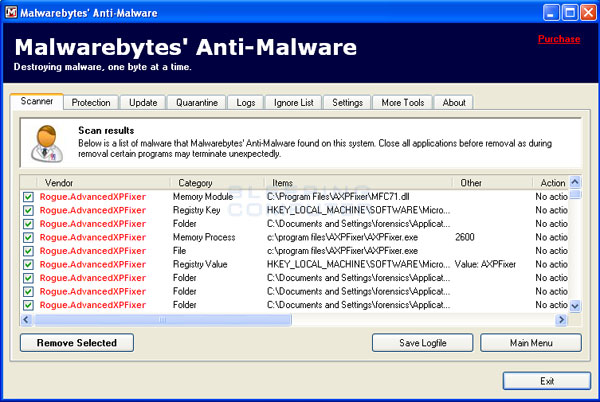This screenshot has height=402, width=600.
Task: Toggle checkbox for the Registry Key row
Action: (x=28, y=210)
